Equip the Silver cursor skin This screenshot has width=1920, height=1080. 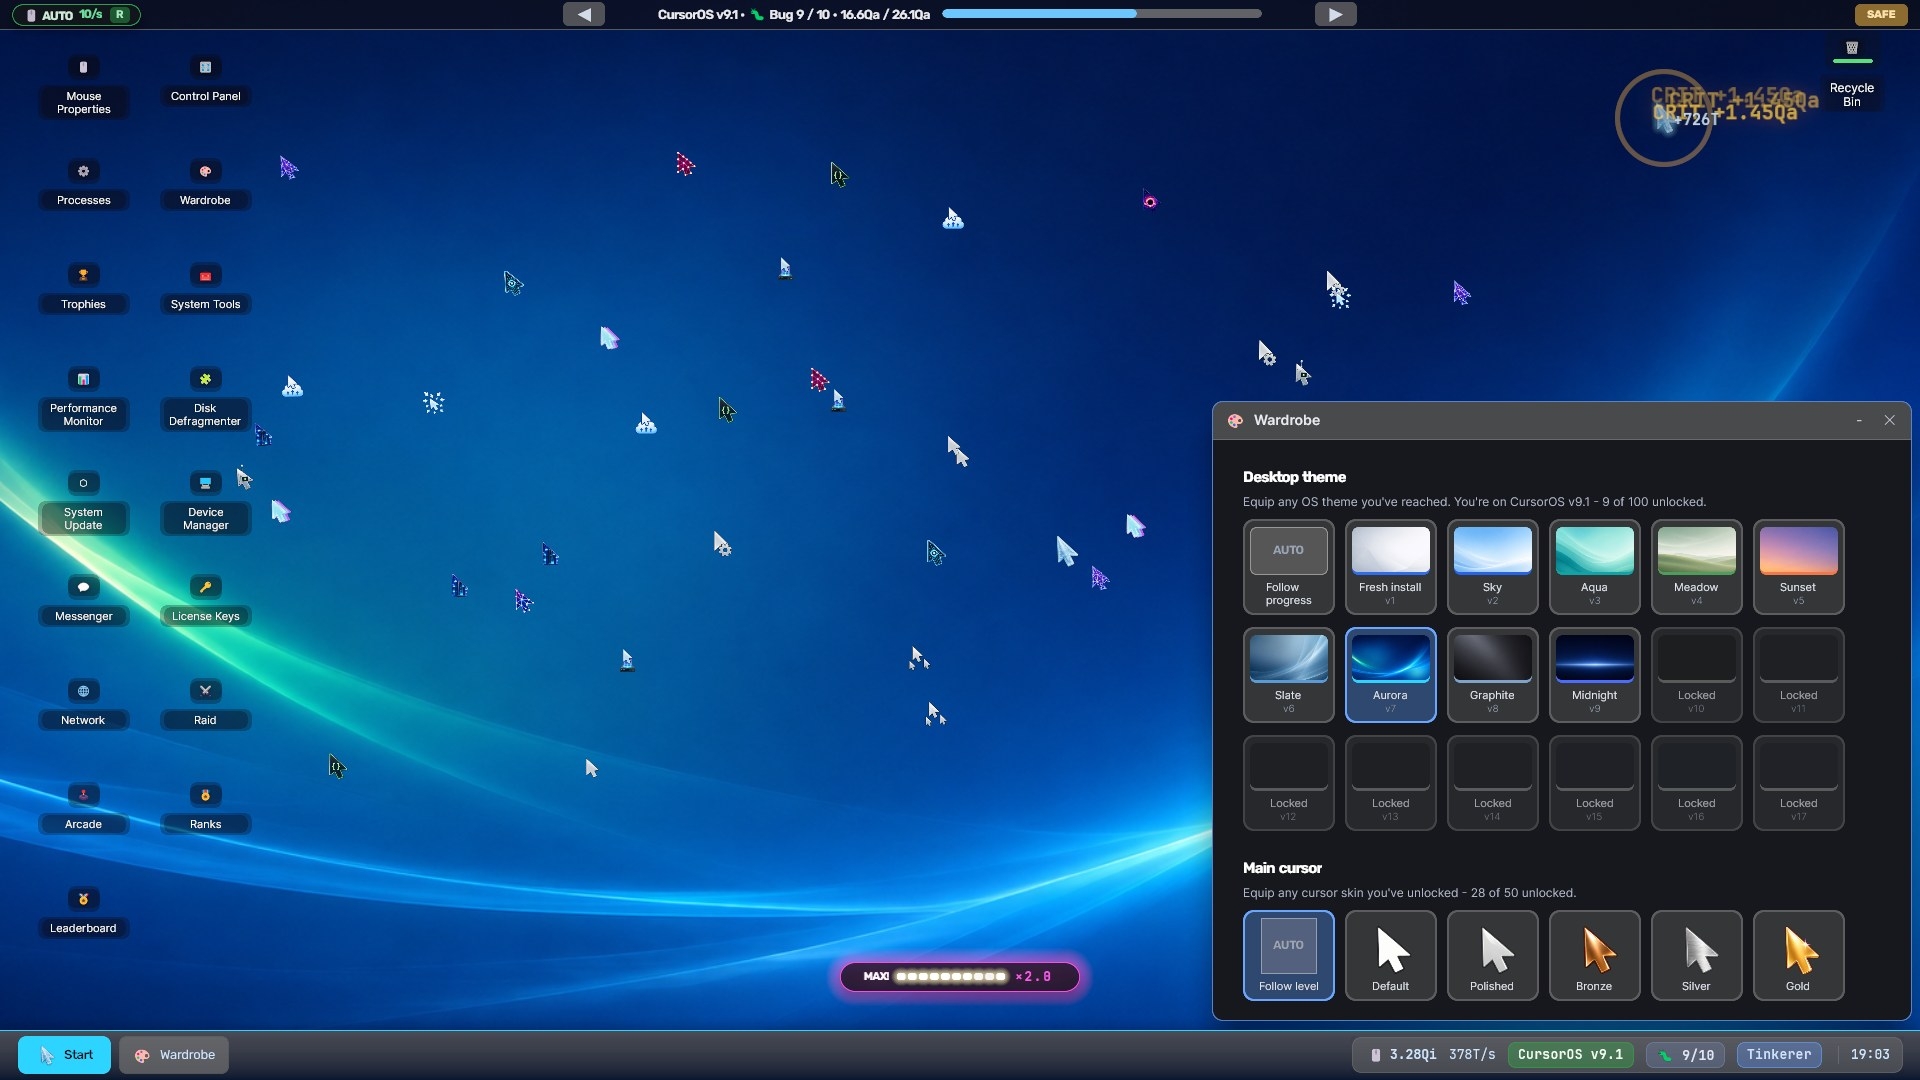[x=1696, y=955]
